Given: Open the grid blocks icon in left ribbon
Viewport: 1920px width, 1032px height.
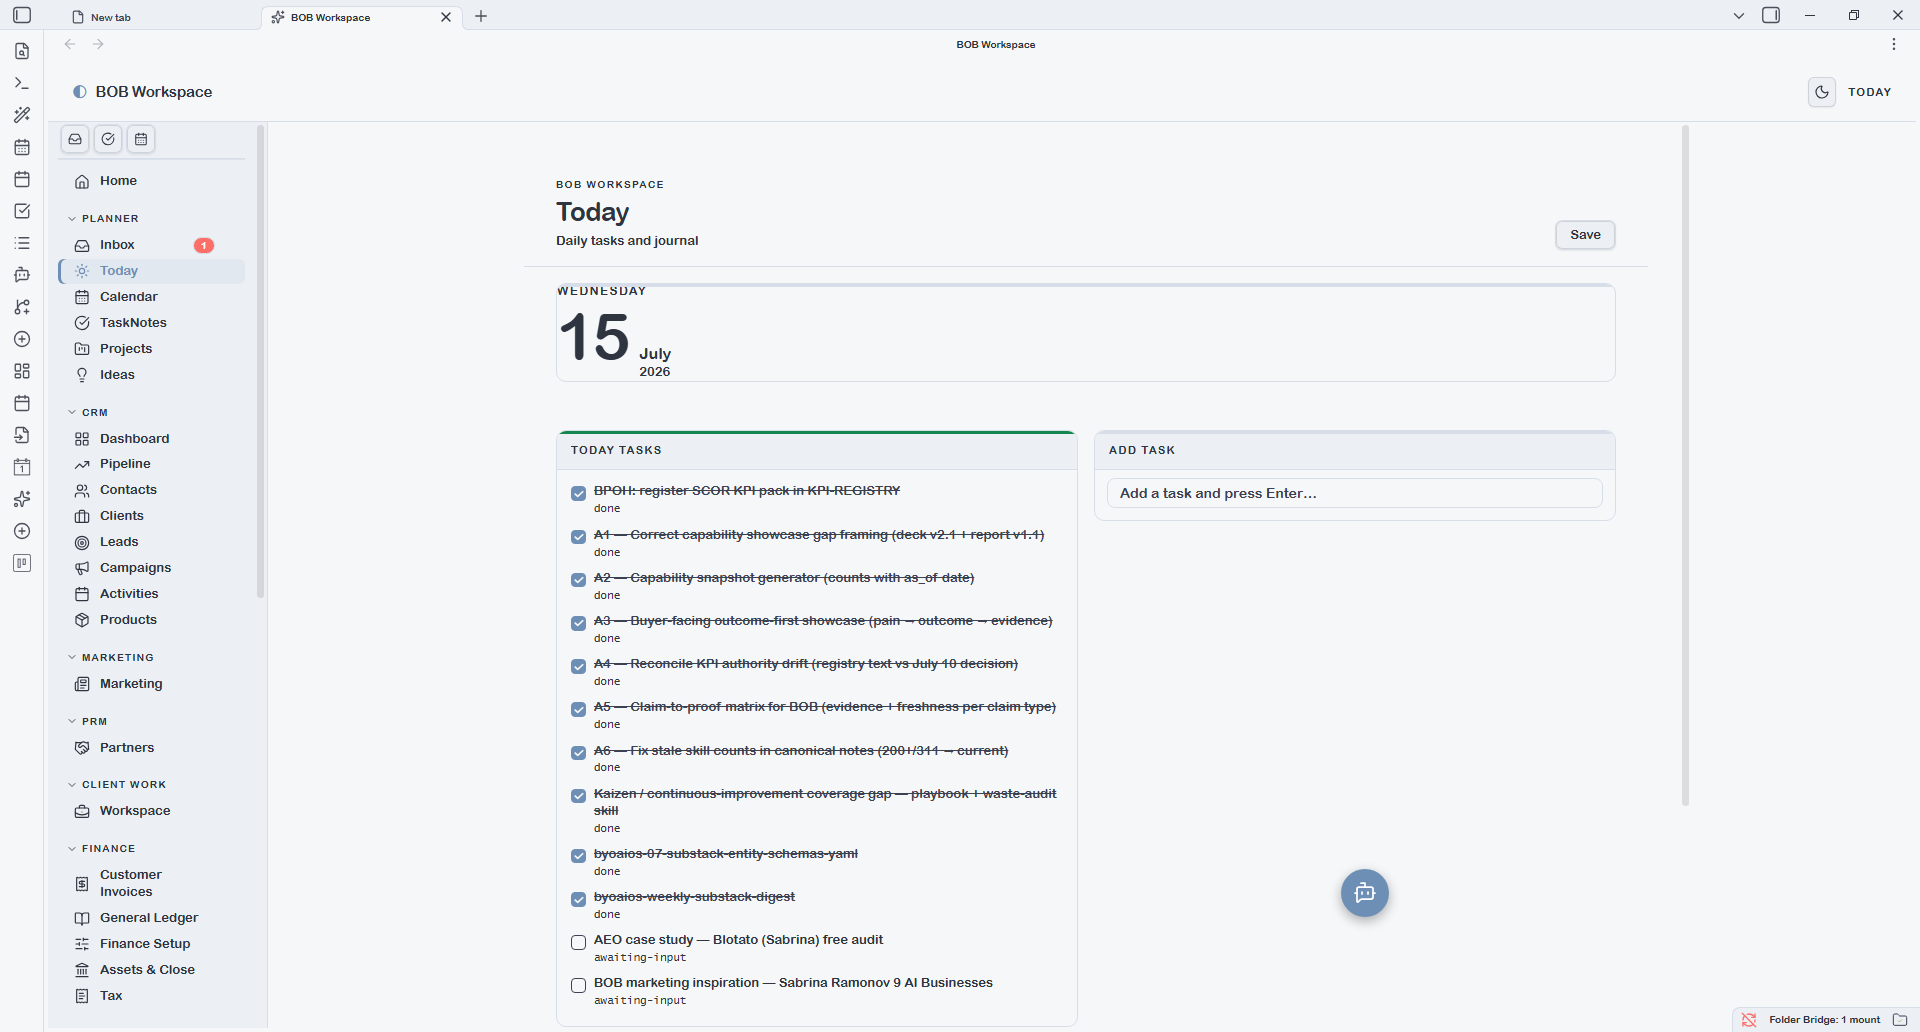Looking at the screenshot, I should [x=22, y=371].
